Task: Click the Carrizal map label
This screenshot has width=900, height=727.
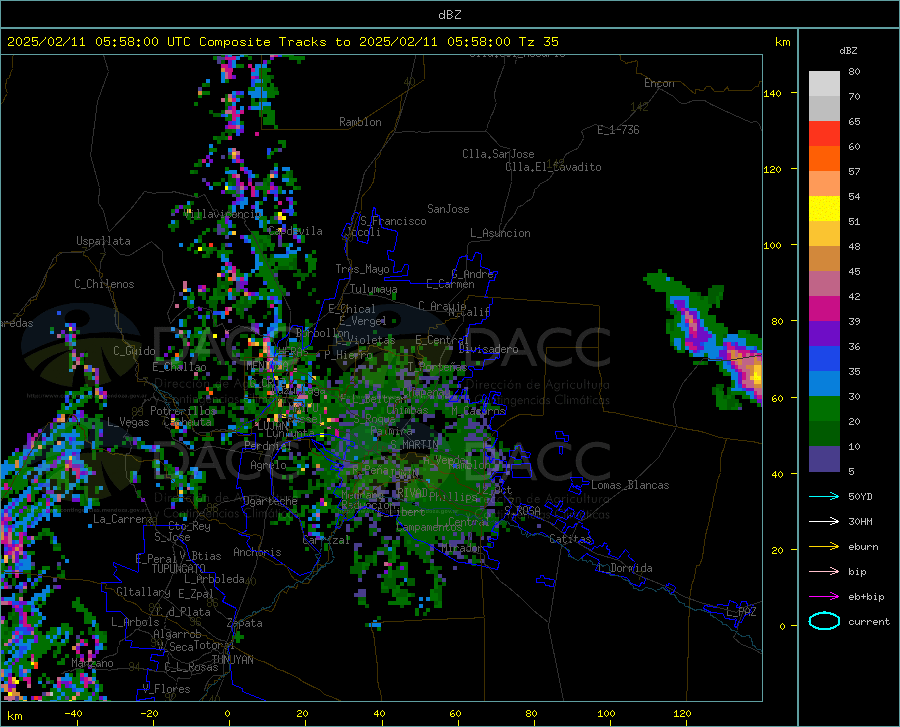Action: [x=326, y=540]
